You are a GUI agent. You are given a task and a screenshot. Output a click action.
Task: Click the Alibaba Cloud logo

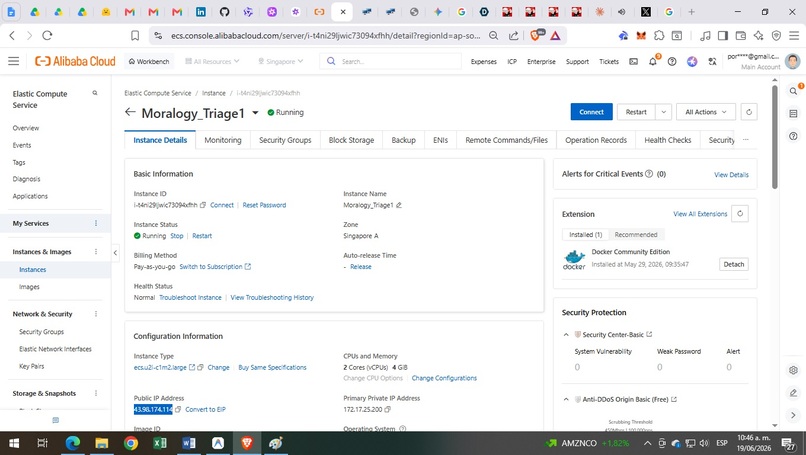coord(75,61)
